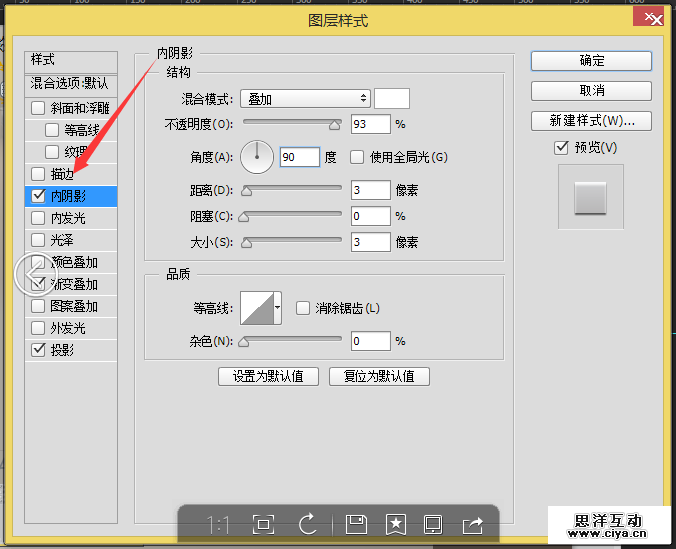Screen dimensions: 676x549
Task: Click the 1:1 actual size viewer icon
Action: [219, 524]
